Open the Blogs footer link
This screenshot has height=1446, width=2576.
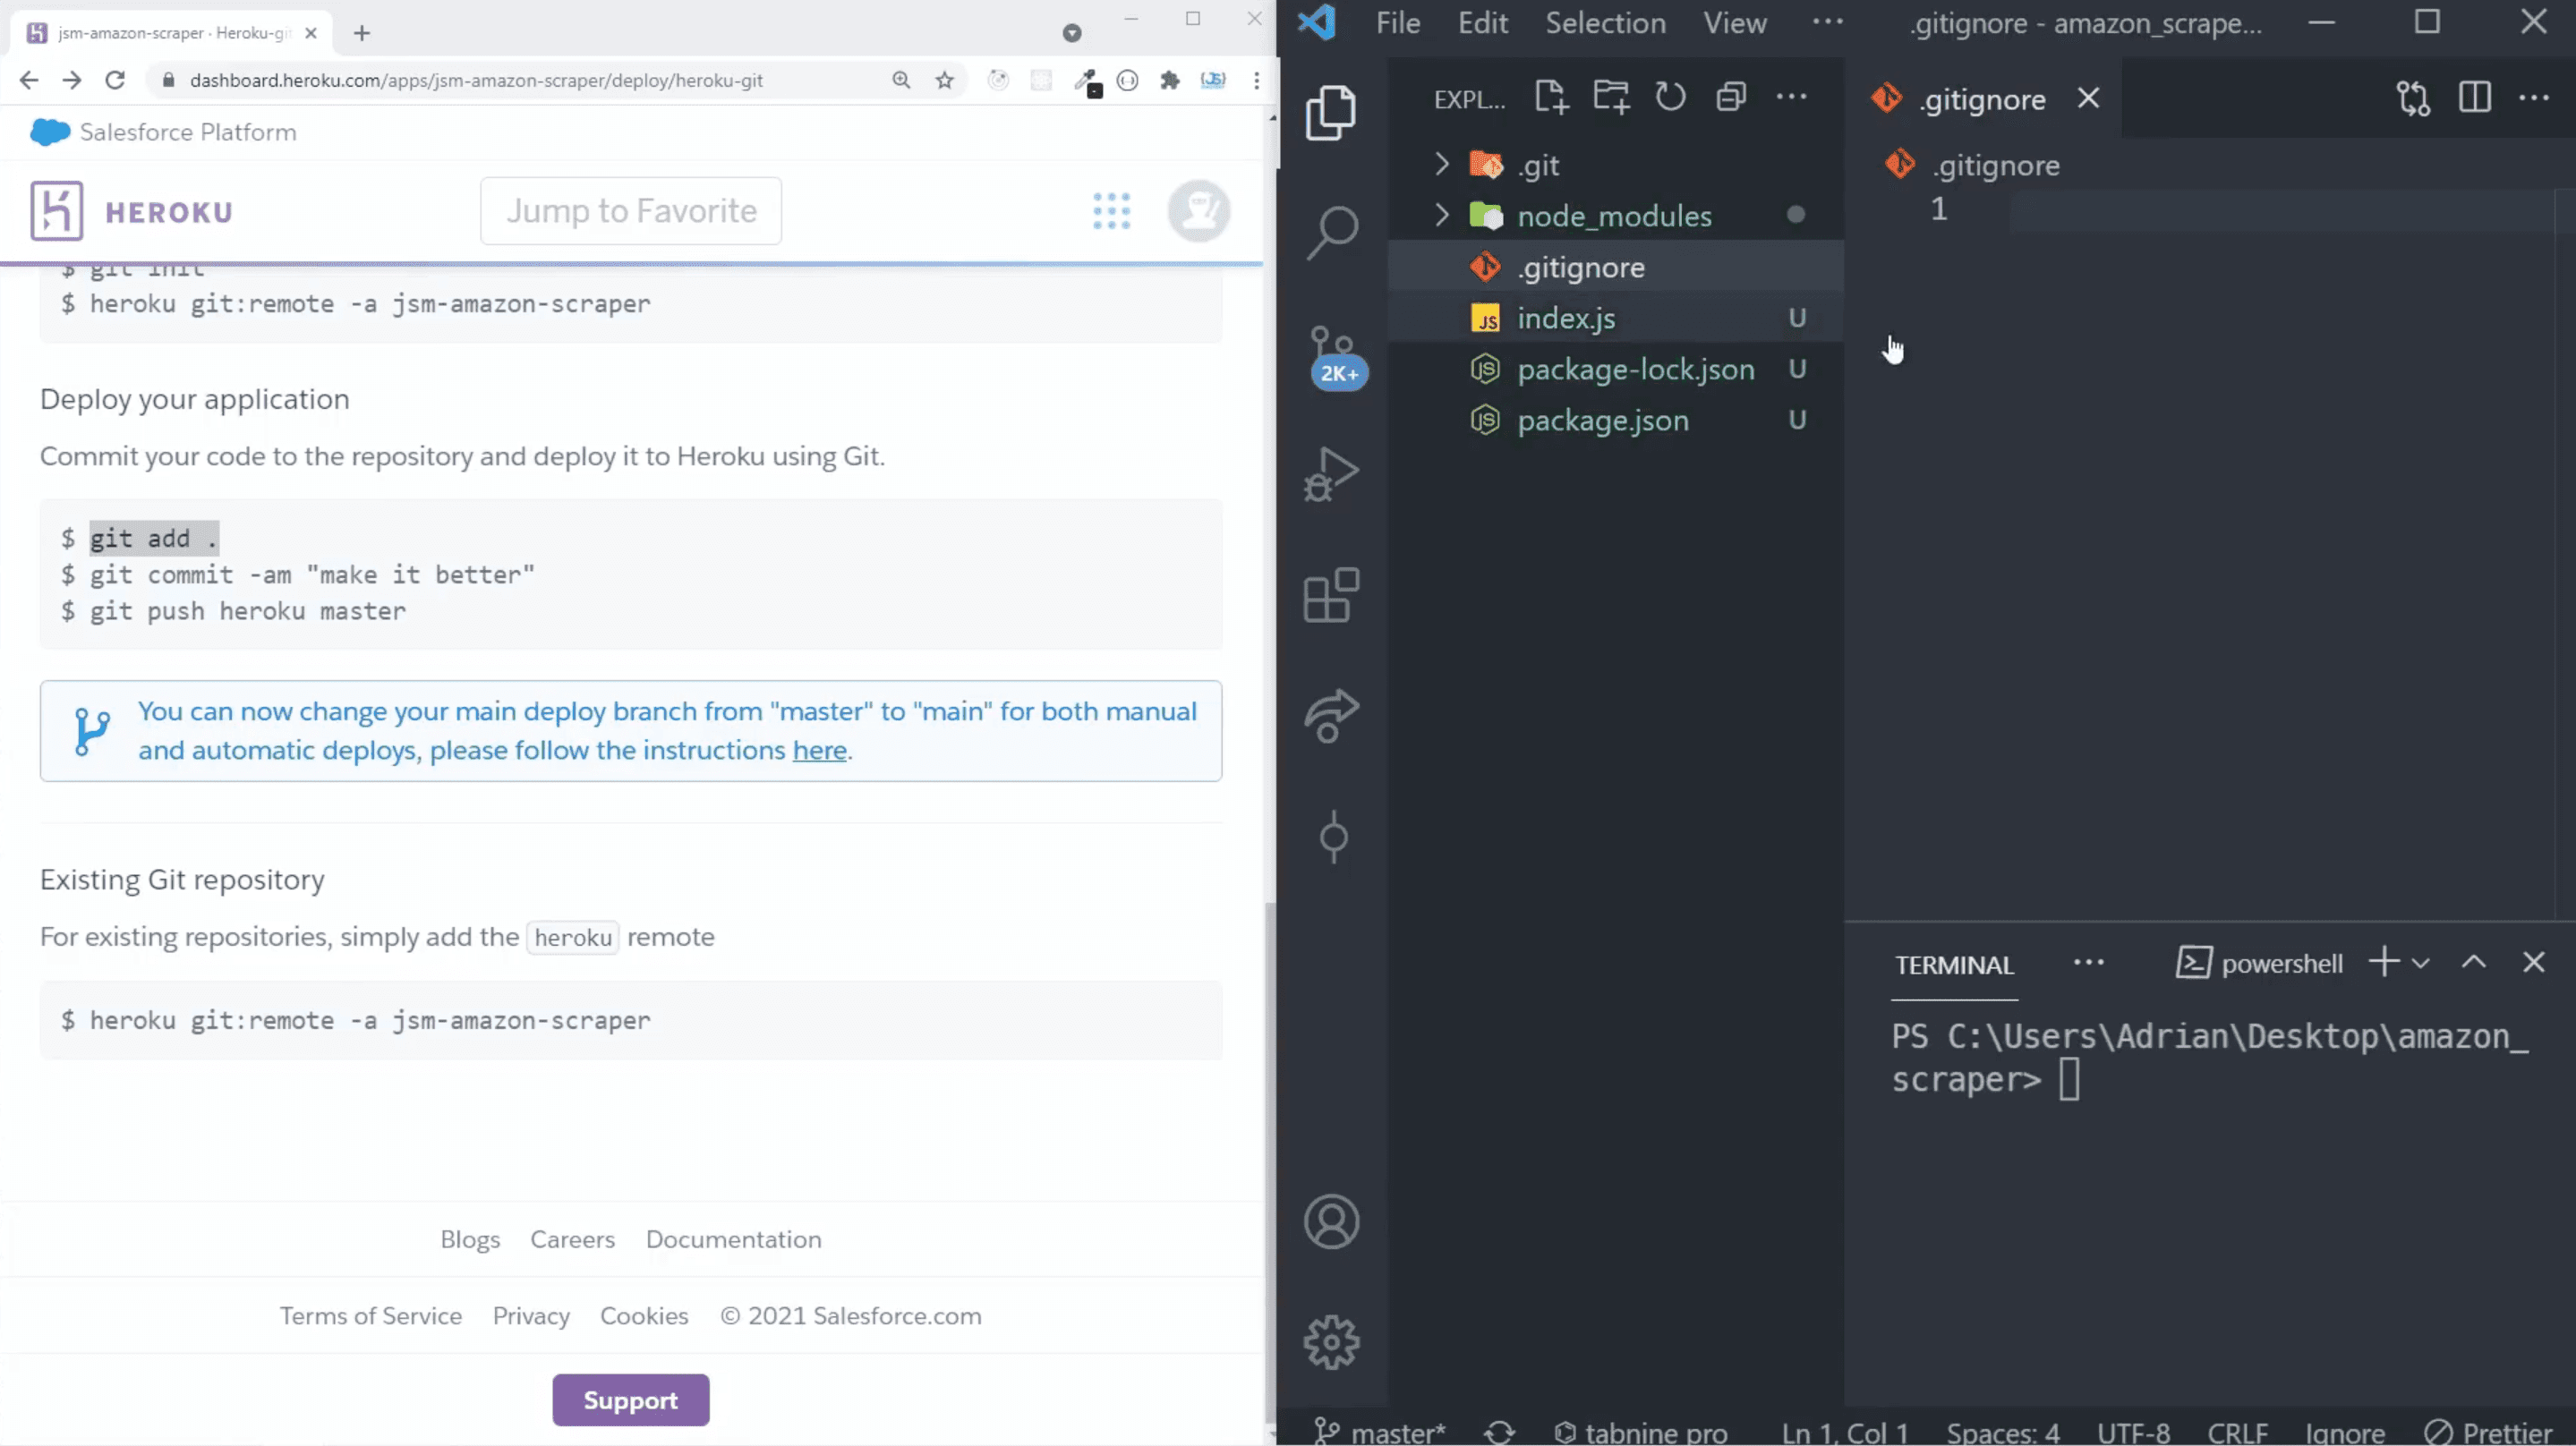[470, 1238]
